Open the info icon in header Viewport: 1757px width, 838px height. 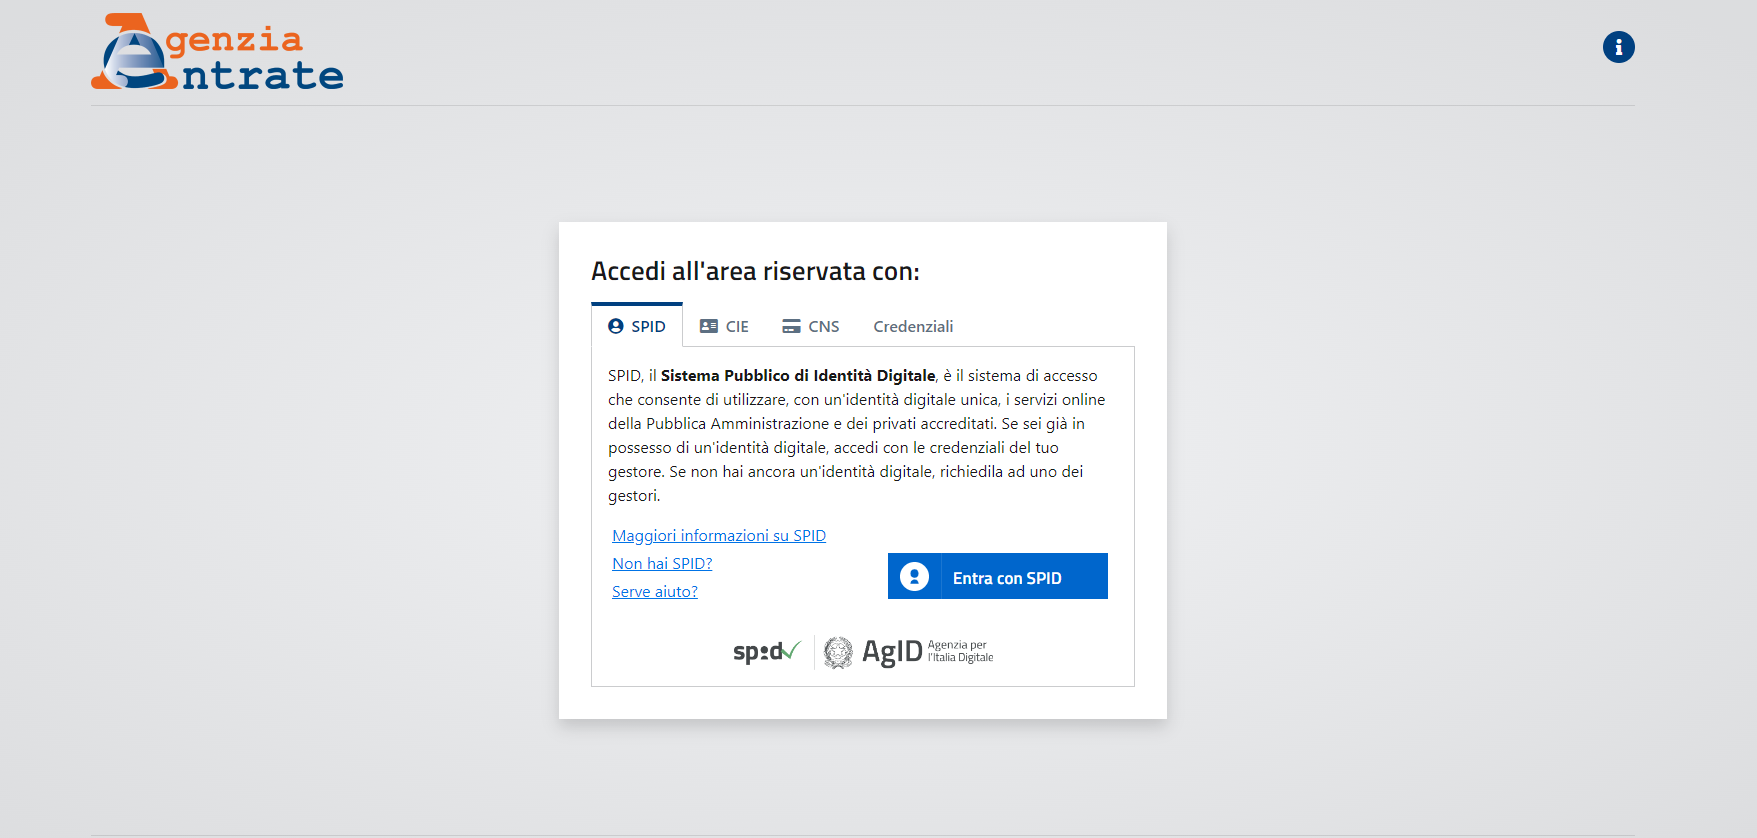pos(1618,47)
